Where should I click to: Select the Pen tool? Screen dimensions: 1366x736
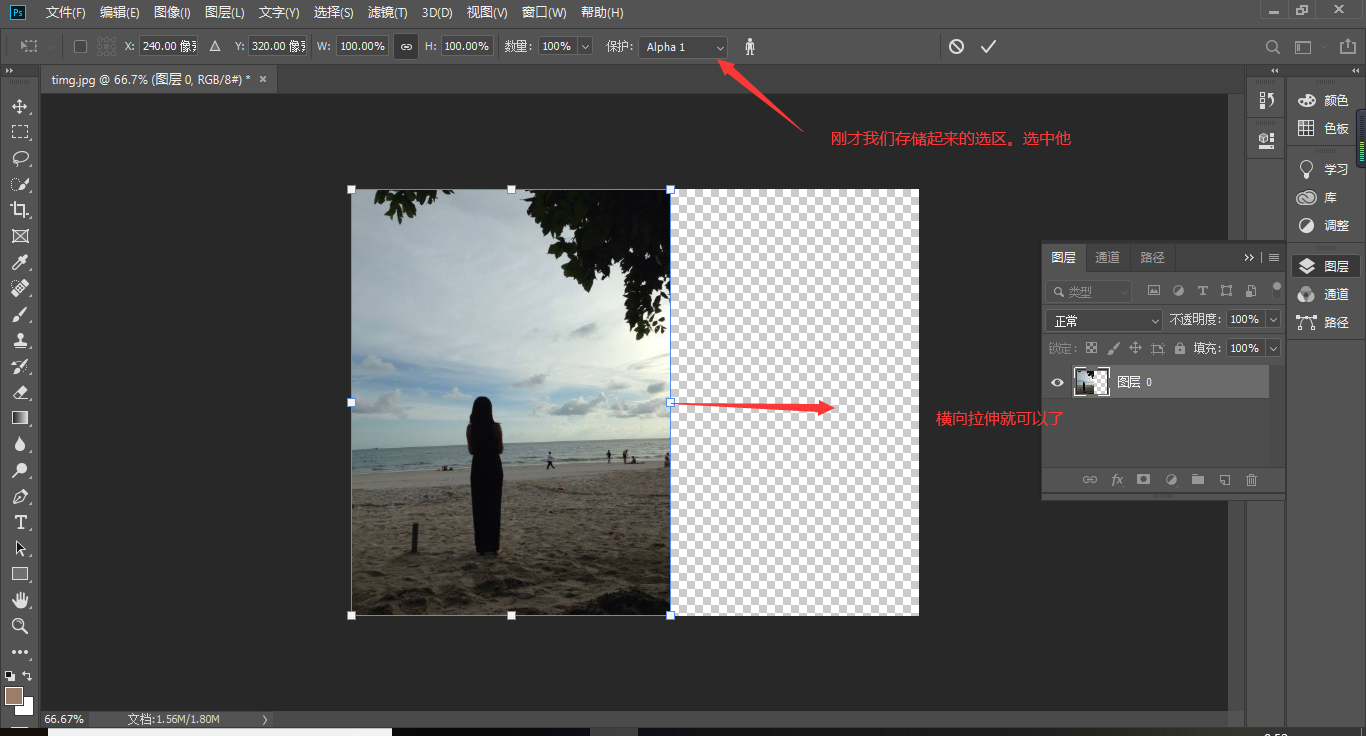click(x=20, y=496)
